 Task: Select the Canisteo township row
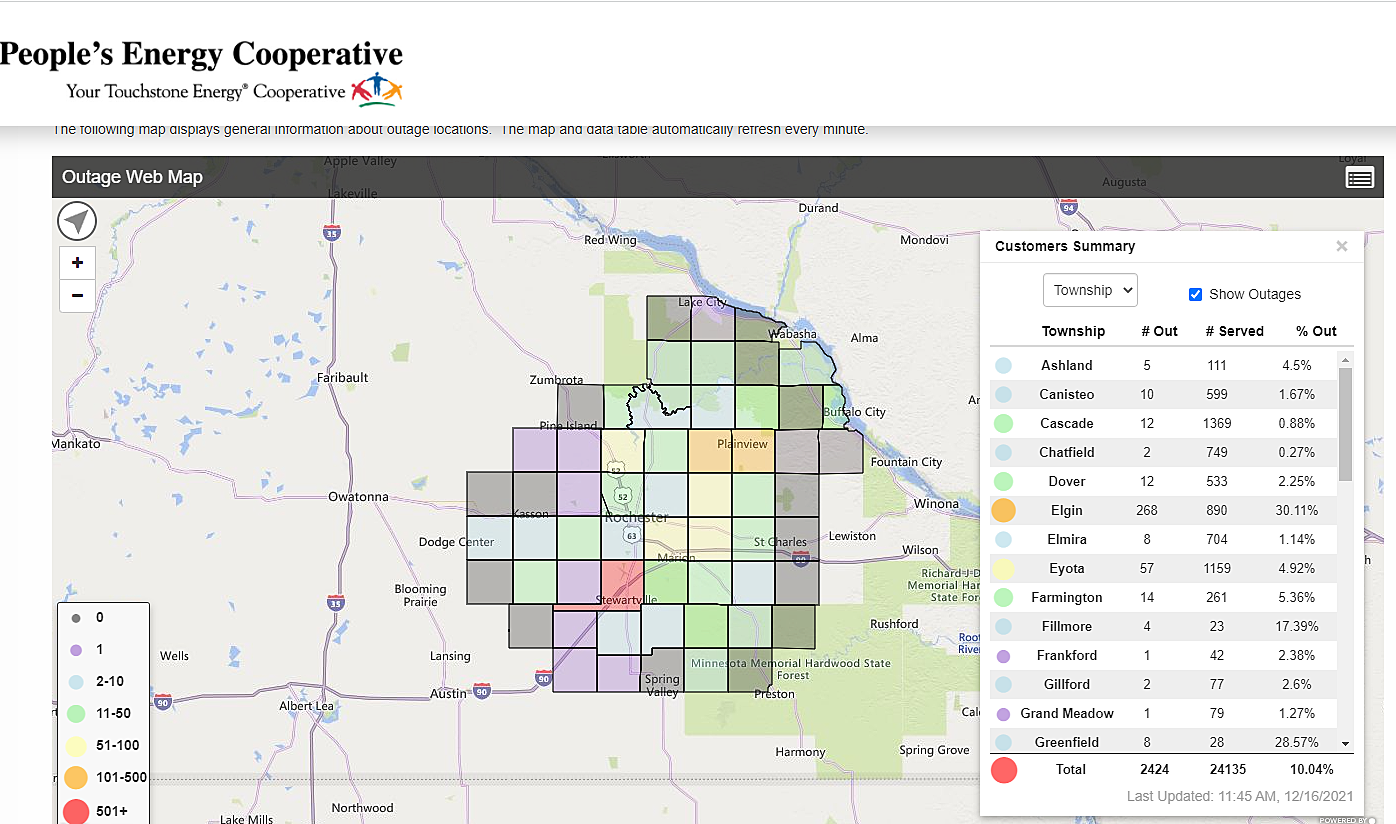tap(1164, 395)
